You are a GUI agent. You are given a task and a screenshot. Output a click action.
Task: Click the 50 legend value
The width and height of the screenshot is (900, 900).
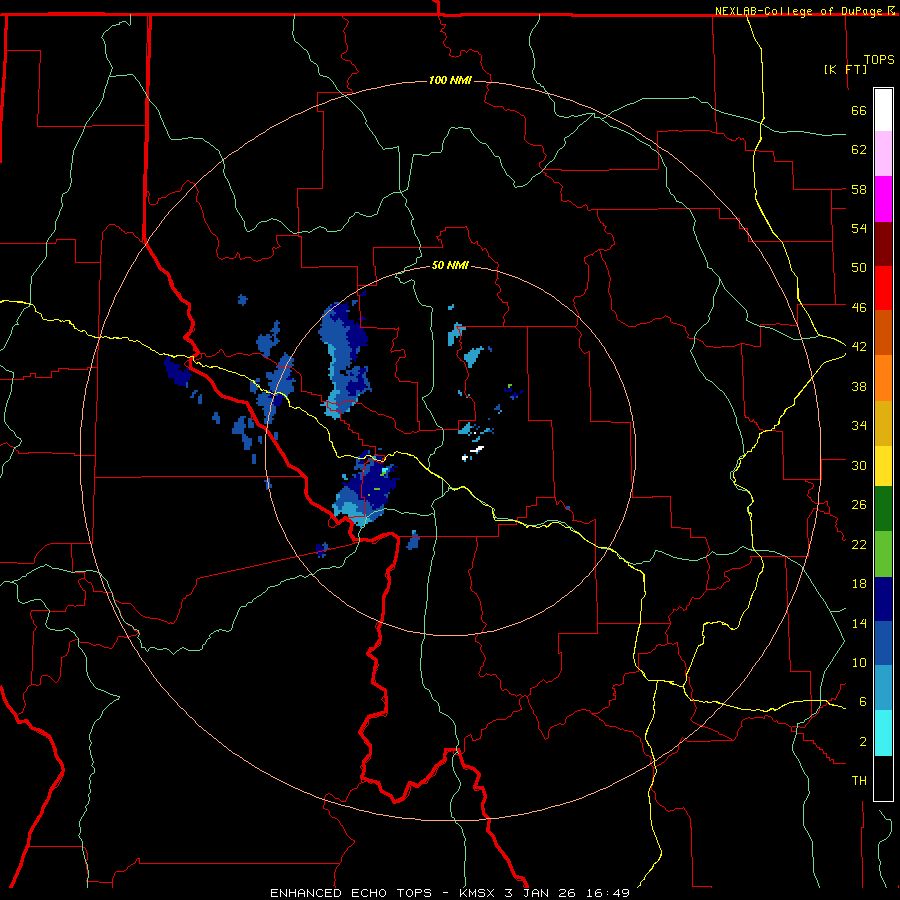coord(859,268)
